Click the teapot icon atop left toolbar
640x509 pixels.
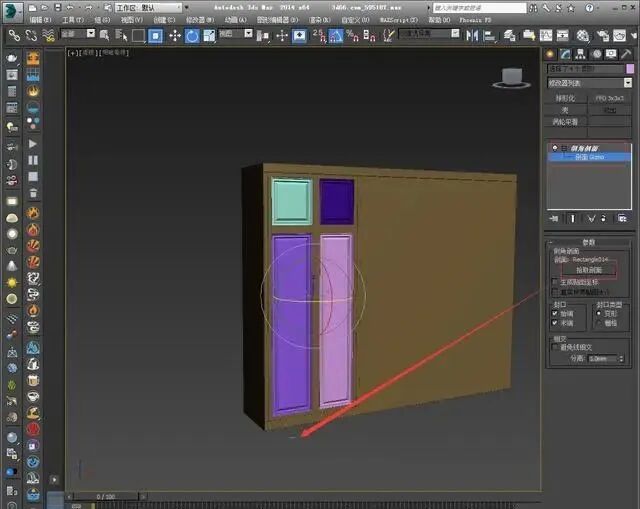[12, 58]
